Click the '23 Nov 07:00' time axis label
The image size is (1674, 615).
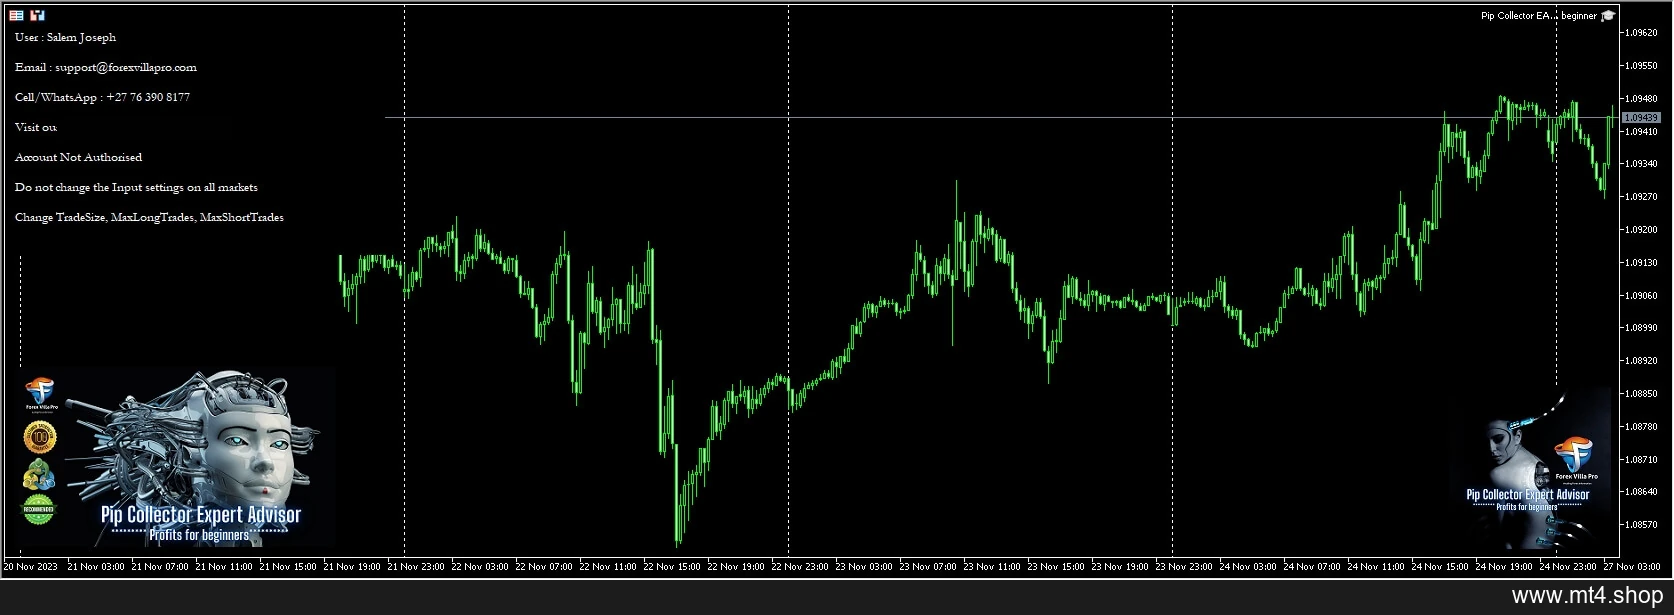(928, 567)
